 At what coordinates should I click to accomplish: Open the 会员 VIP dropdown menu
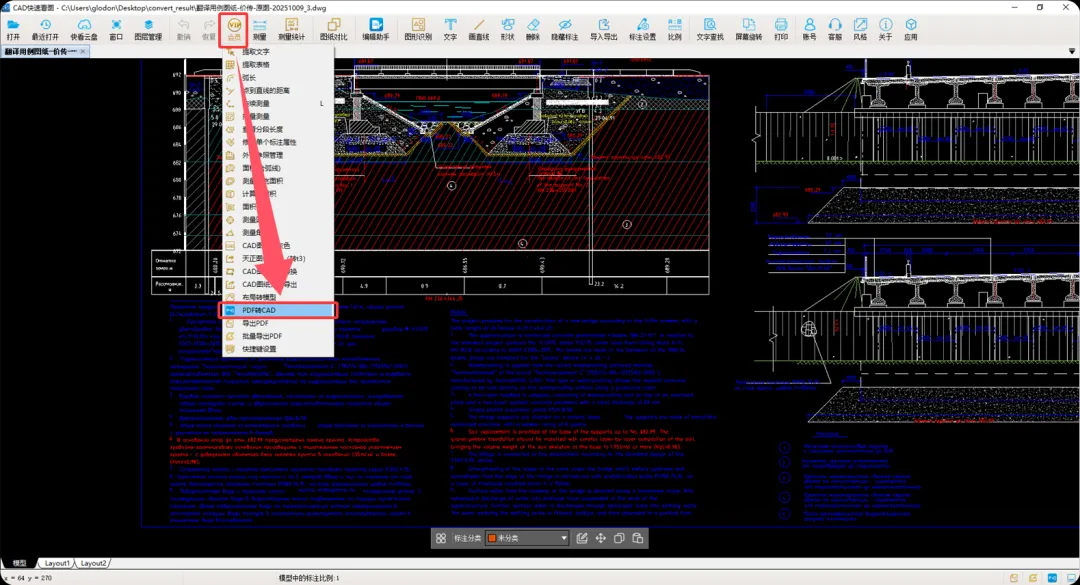[235, 28]
